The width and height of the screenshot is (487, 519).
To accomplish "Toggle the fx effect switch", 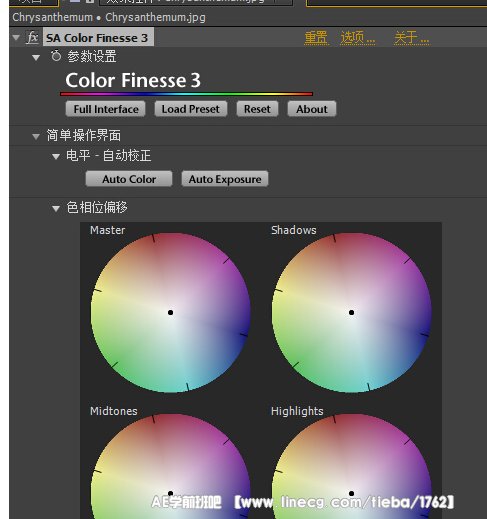I will (33, 37).
